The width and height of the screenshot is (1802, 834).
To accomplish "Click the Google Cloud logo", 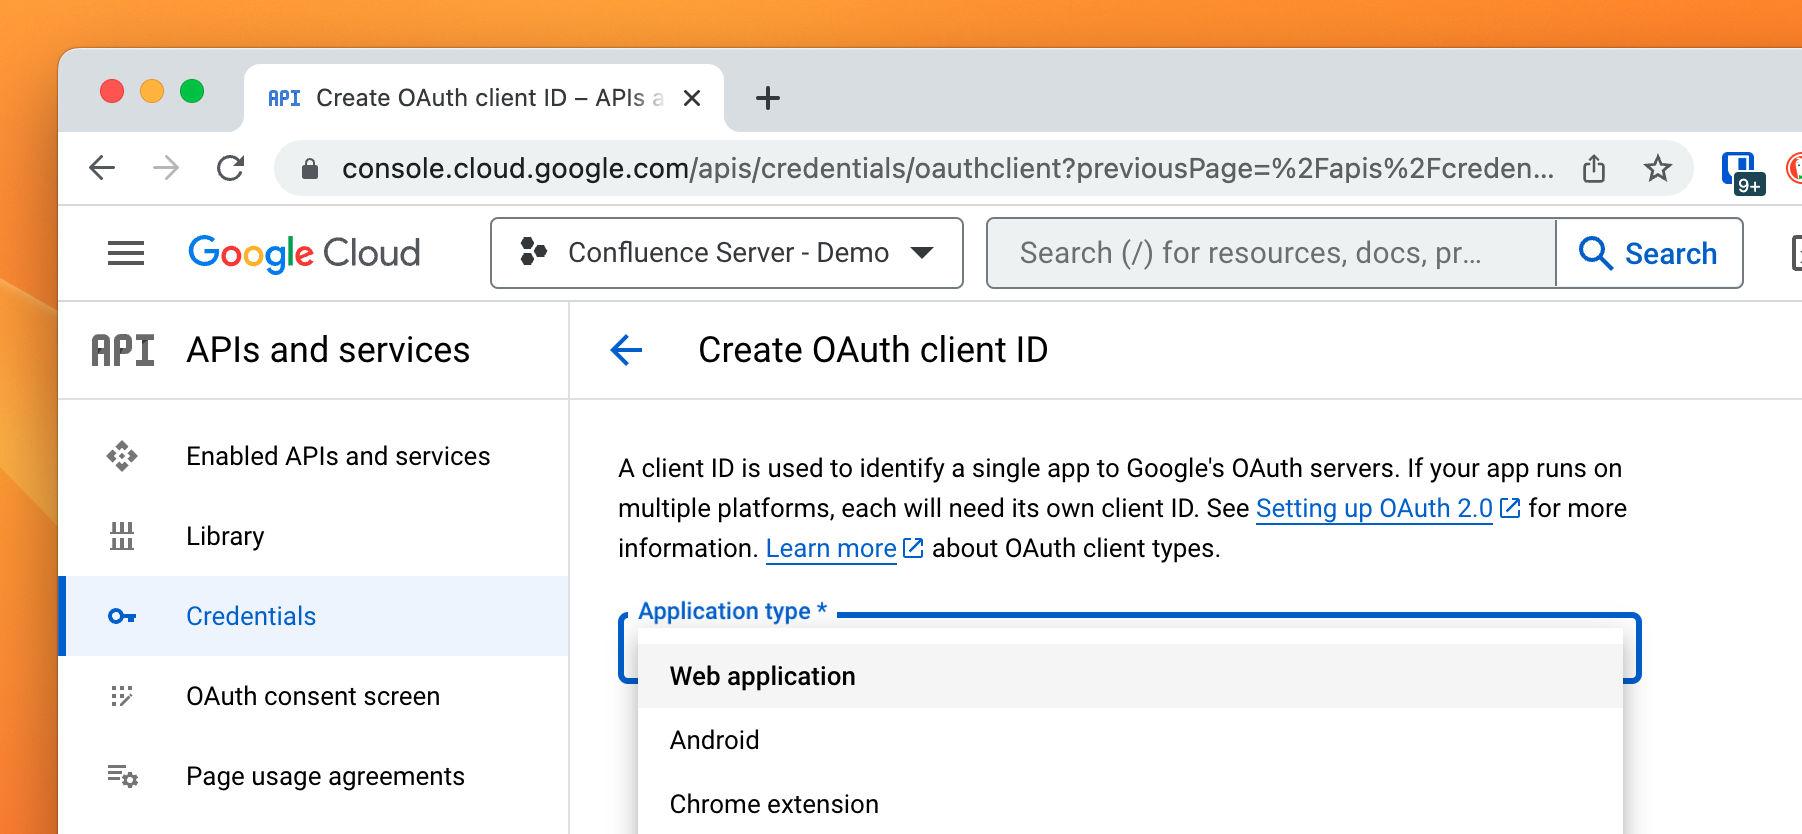I will [x=304, y=253].
